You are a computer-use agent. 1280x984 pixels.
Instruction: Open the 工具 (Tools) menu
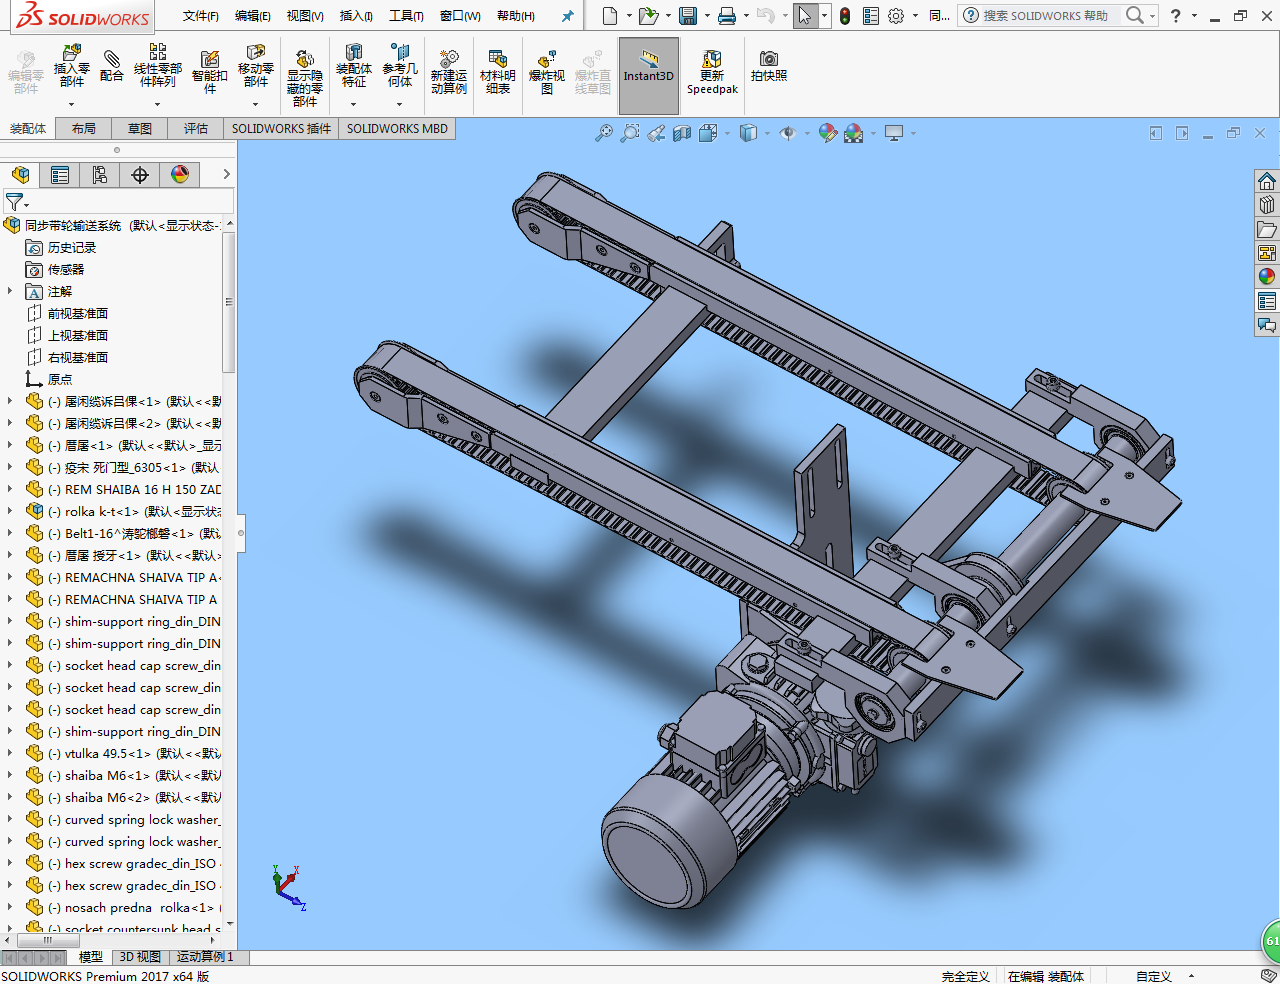click(x=406, y=16)
